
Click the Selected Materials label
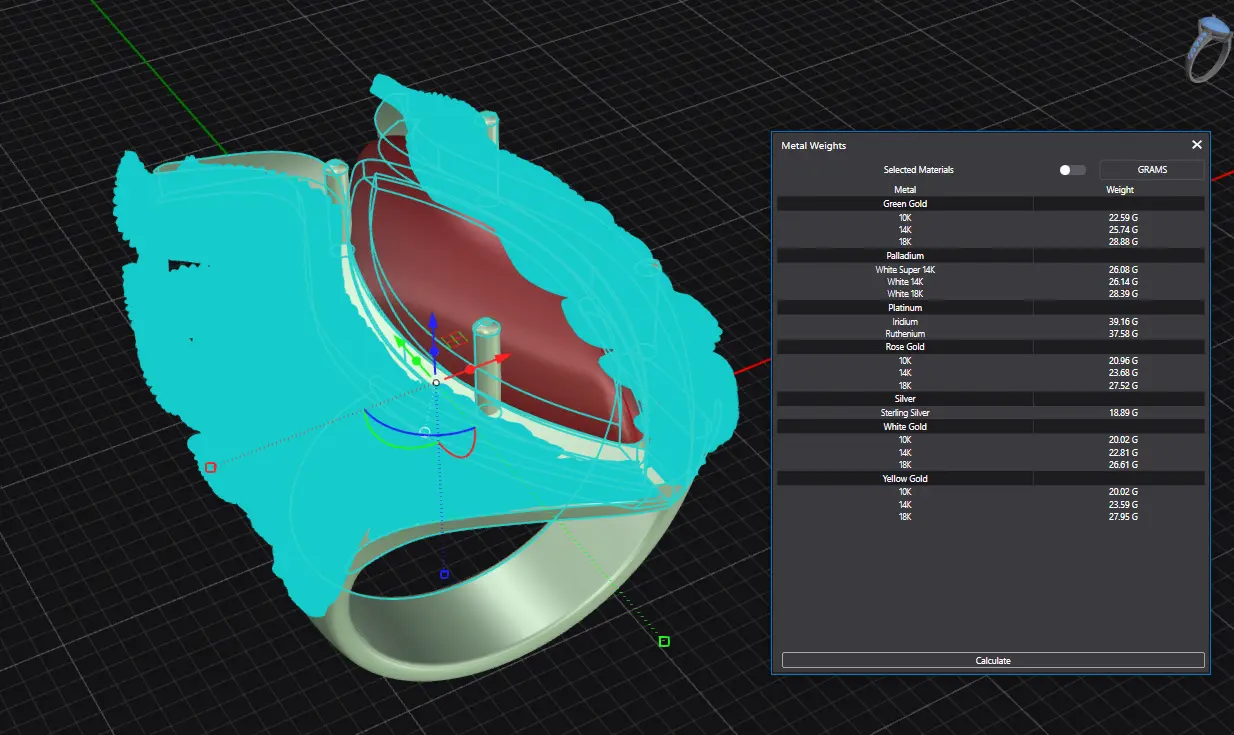(x=919, y=170)
